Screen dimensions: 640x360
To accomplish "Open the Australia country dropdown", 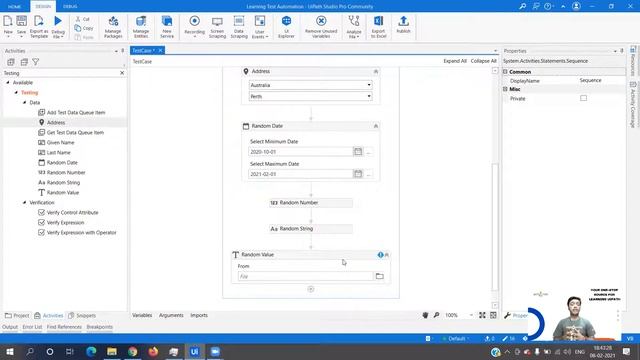I will pyautogui.click(x=310, y=85).
